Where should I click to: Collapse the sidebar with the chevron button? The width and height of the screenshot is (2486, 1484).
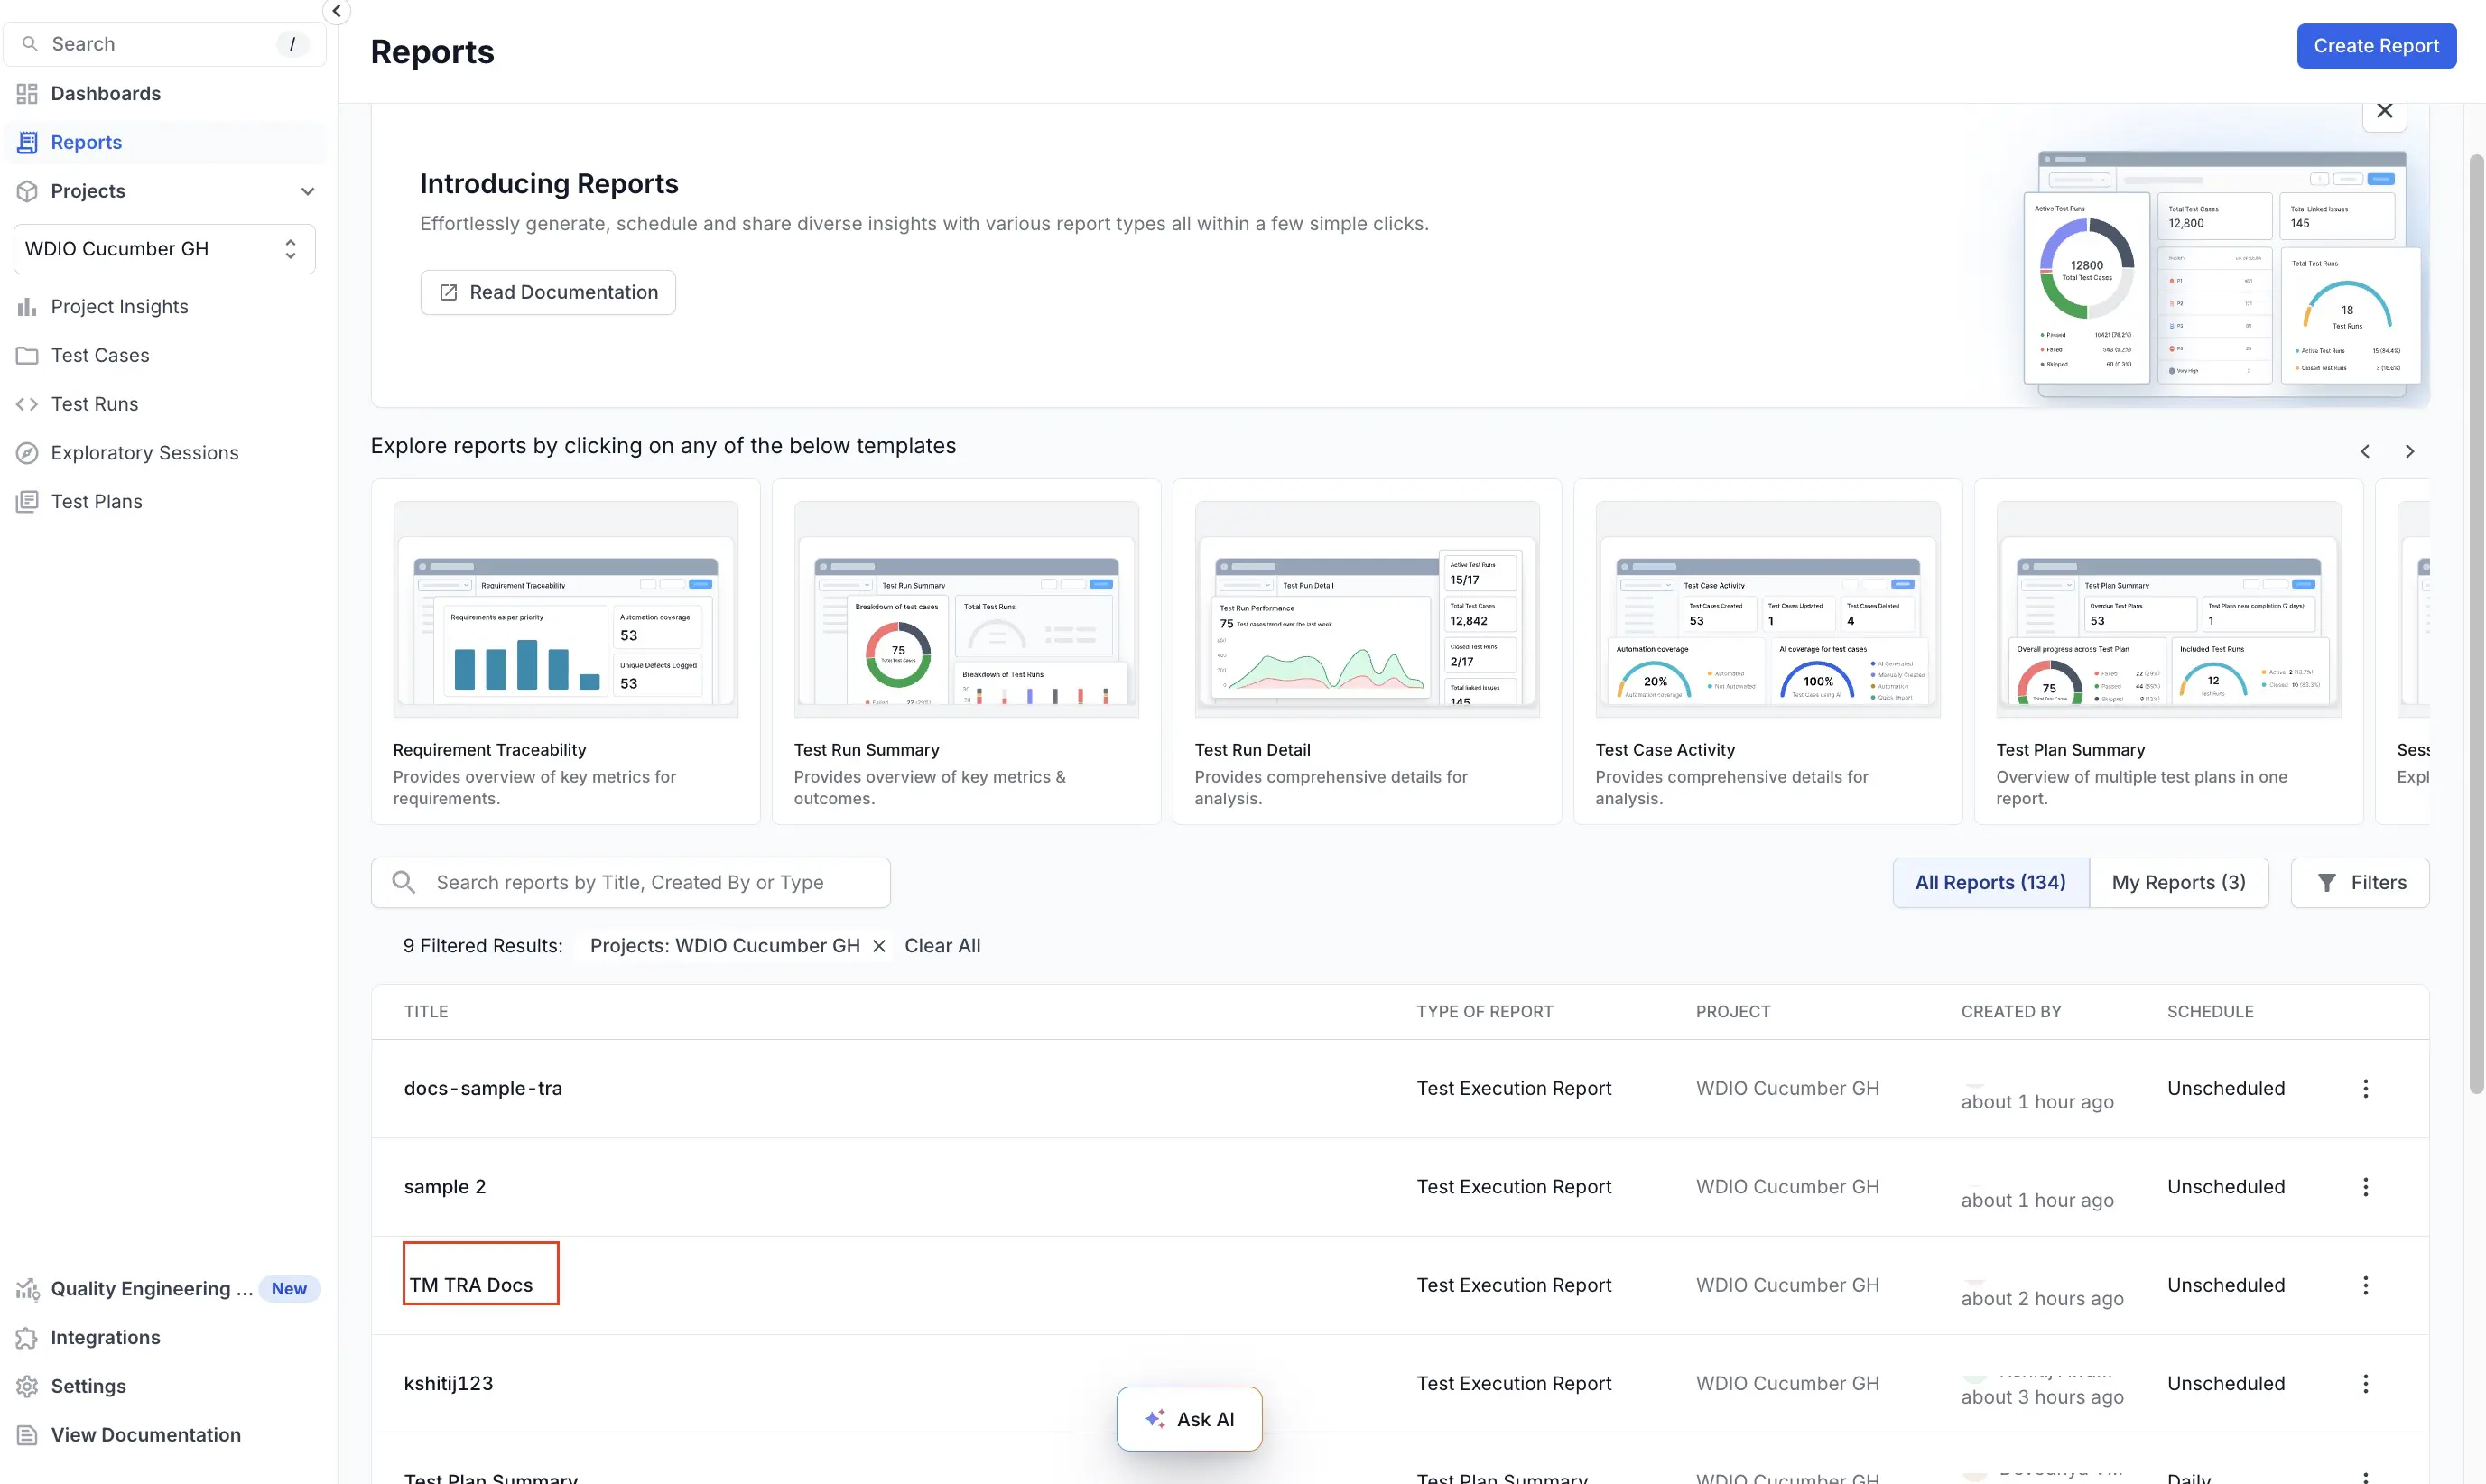(336, 11)
